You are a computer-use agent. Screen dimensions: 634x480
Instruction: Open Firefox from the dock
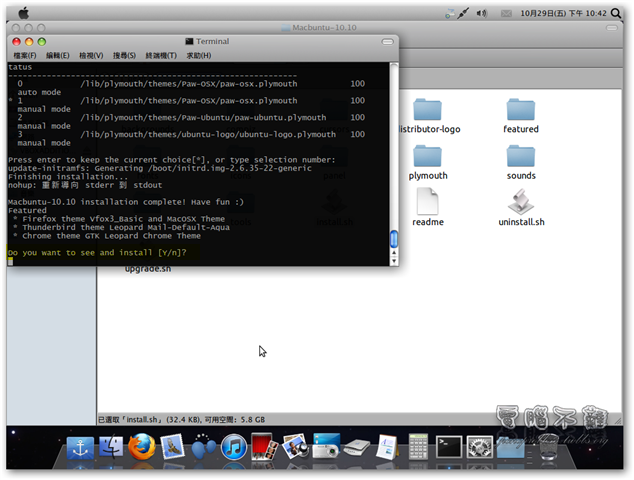(x=141, y=447)
